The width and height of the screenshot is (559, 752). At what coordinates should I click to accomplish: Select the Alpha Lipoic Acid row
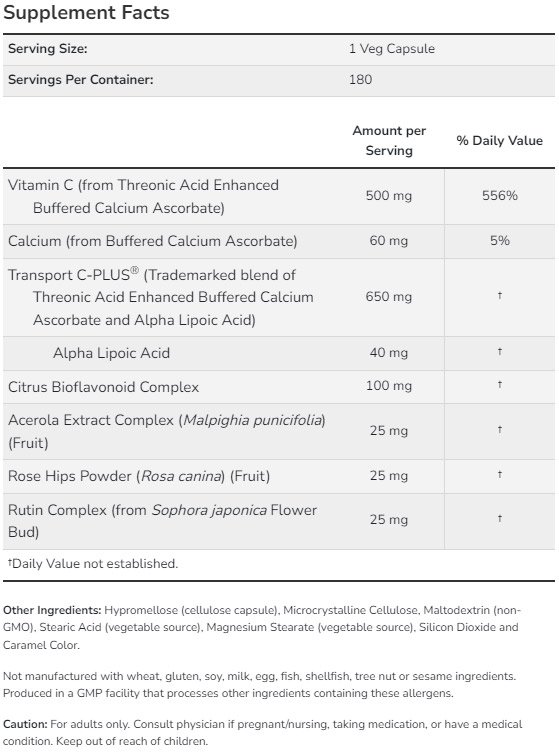click(x=279, y=353)
